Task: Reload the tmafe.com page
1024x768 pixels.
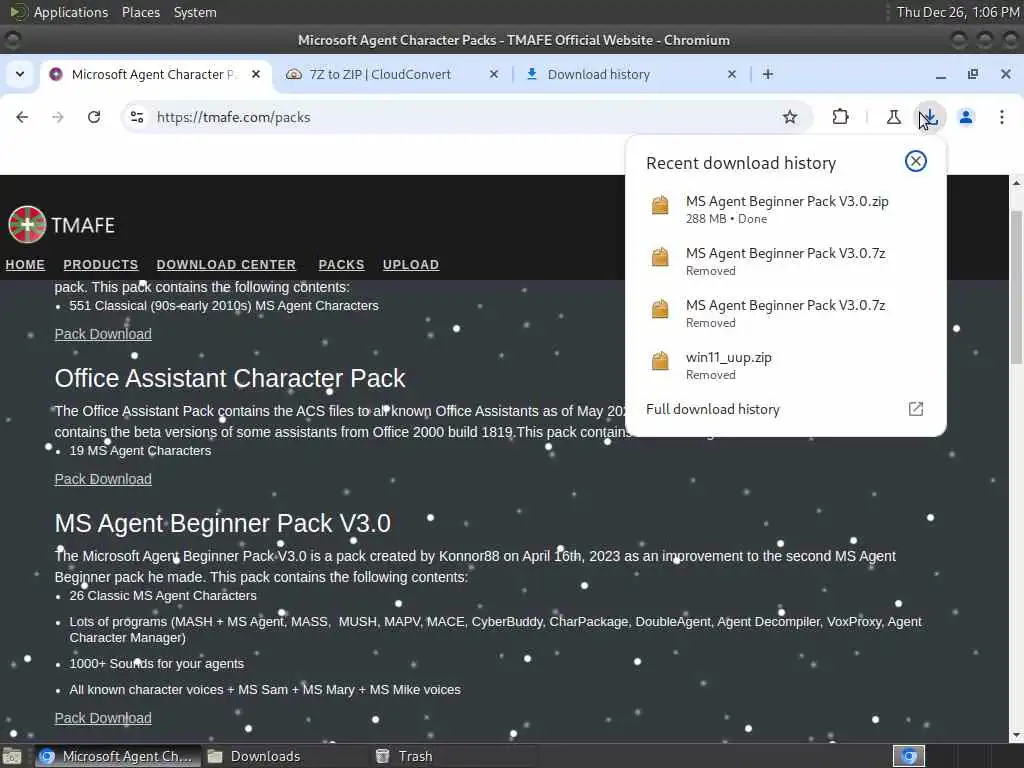Action: pos(94,117)
